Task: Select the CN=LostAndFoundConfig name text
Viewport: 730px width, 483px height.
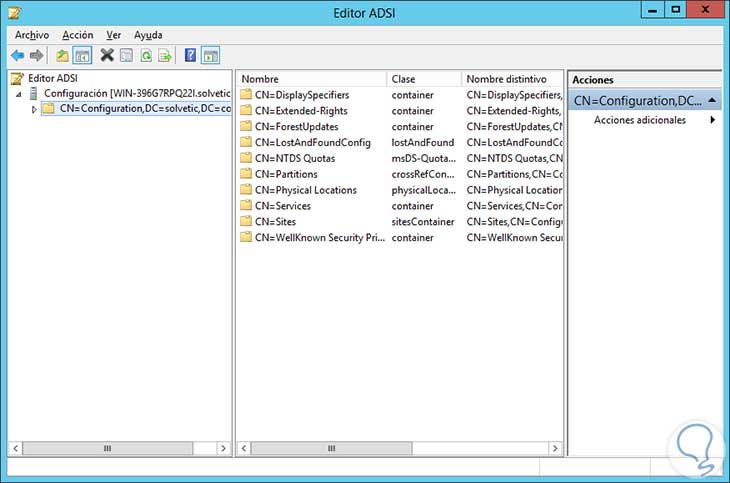Action: pyautogui.click(x=313, y=143)
